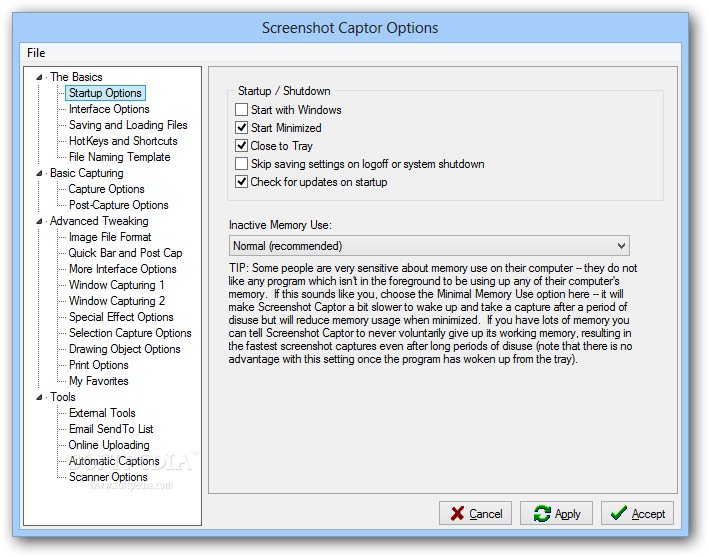Click the Accept button label
Image resolution: width=709 pixels, height=557 pixels.
pyautogui.click(x=648, y=514)
